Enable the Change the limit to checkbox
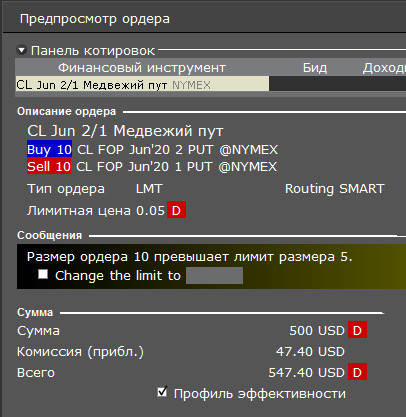The width and height of the screenshot is (406, 417). [43, 274]
